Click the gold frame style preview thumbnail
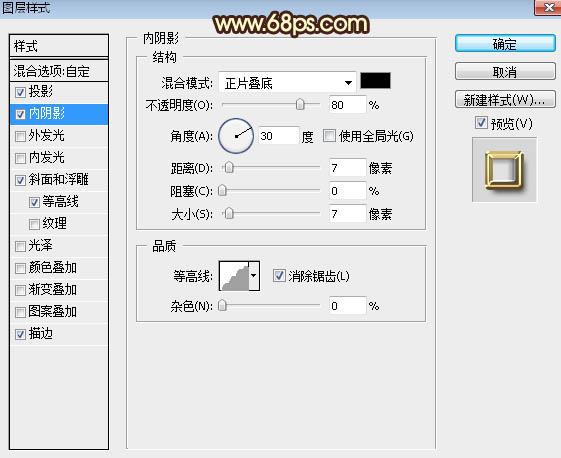This screenshot has width=561, height=458. [504, 170]
